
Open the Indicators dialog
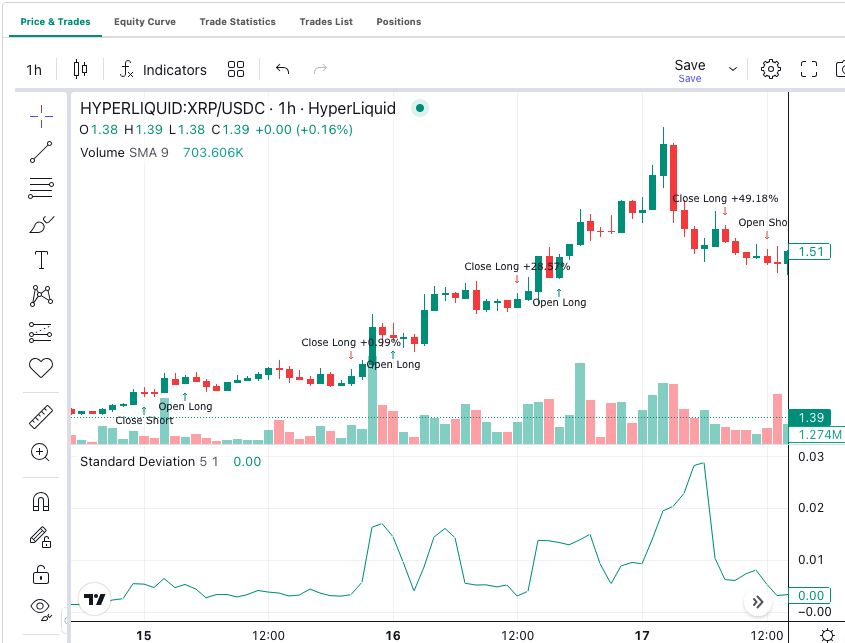pos(163,70)
